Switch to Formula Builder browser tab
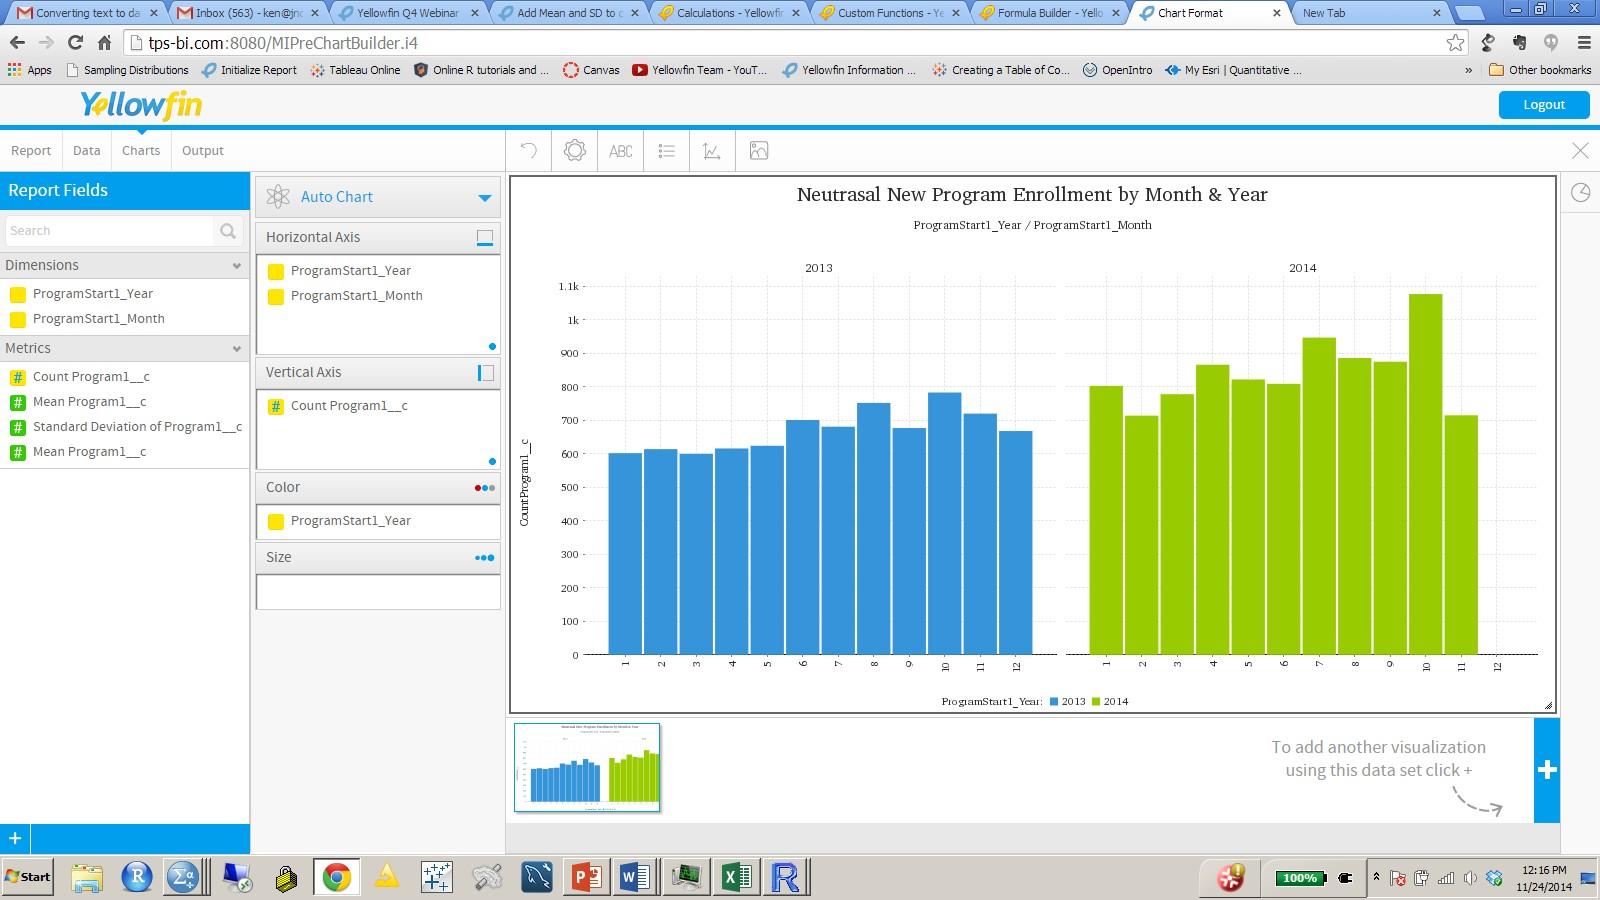The image size is (1600, 900). tap(1049, 13)
